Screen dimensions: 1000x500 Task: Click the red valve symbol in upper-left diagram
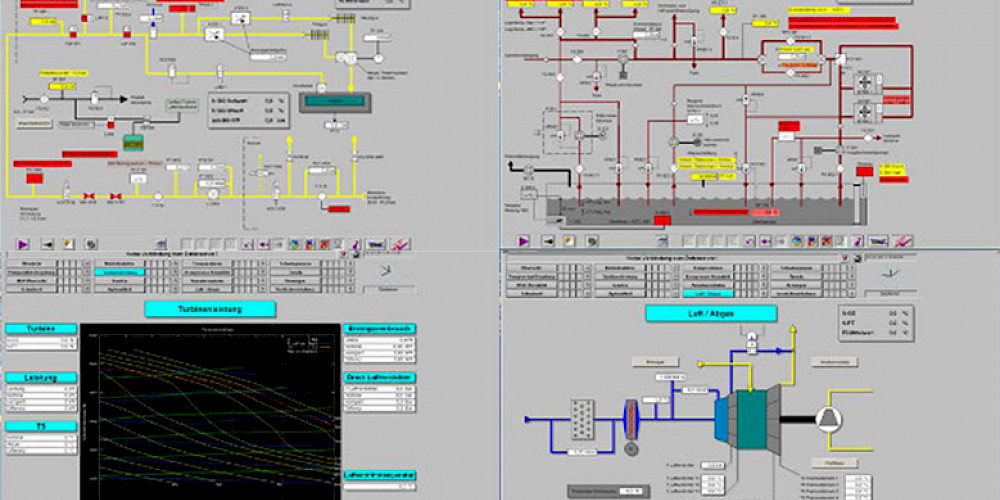[91, 195]
